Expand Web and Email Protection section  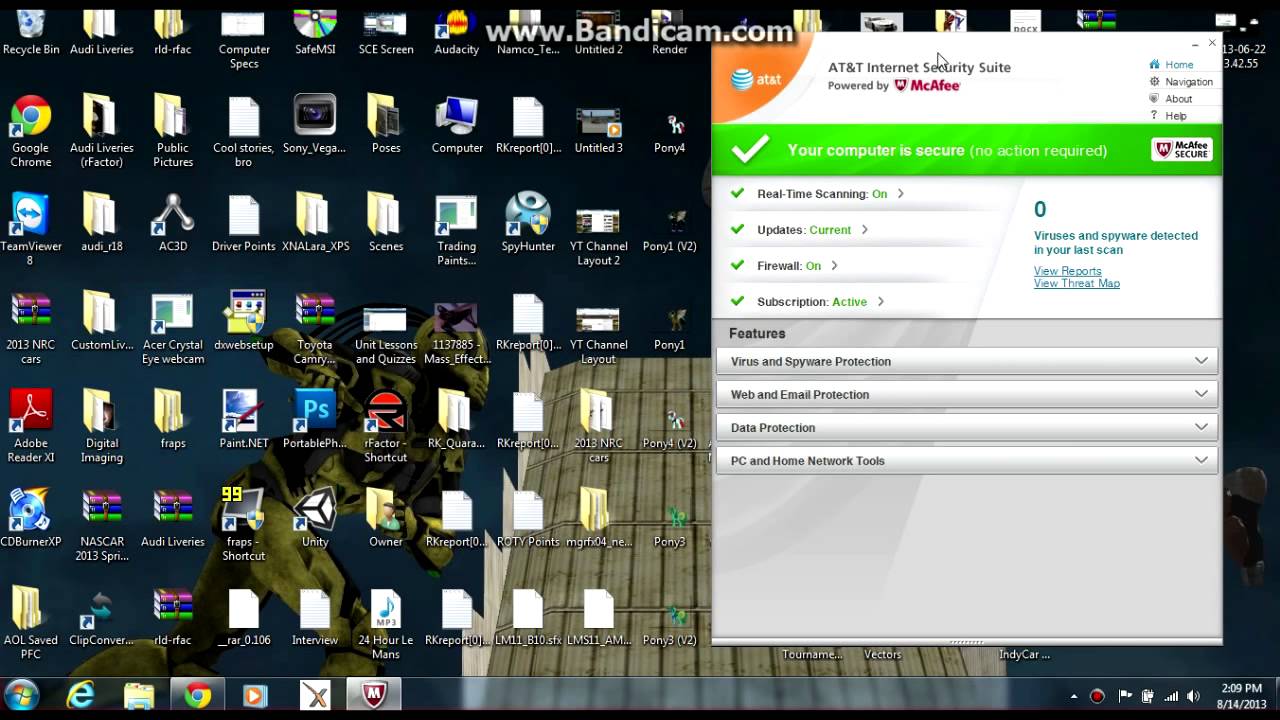[967, 394]
